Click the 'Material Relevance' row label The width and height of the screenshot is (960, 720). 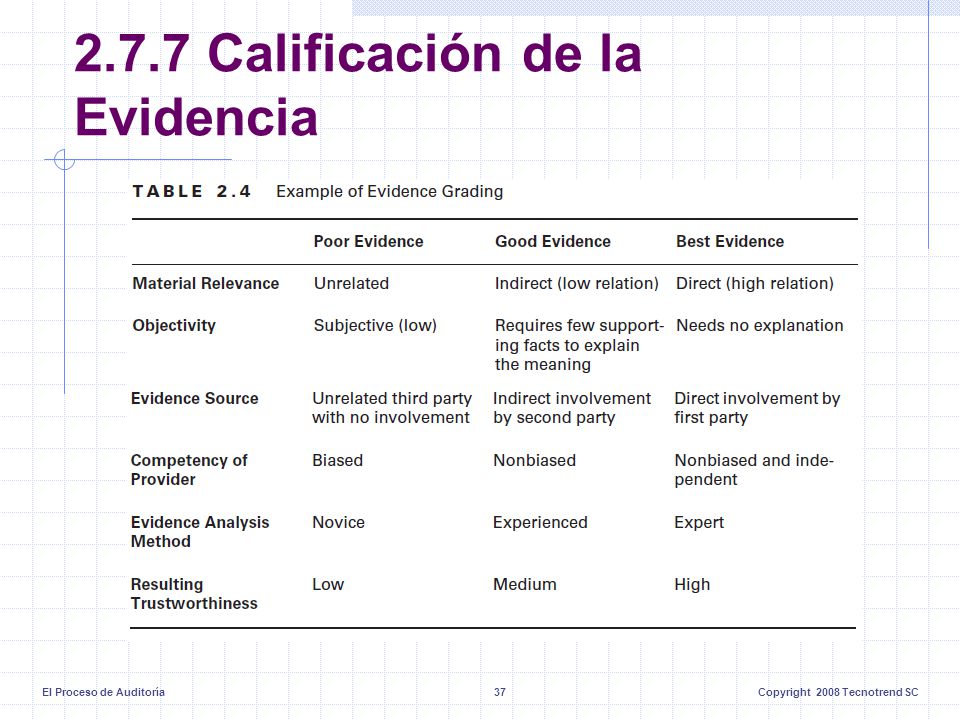coord(206,283)
